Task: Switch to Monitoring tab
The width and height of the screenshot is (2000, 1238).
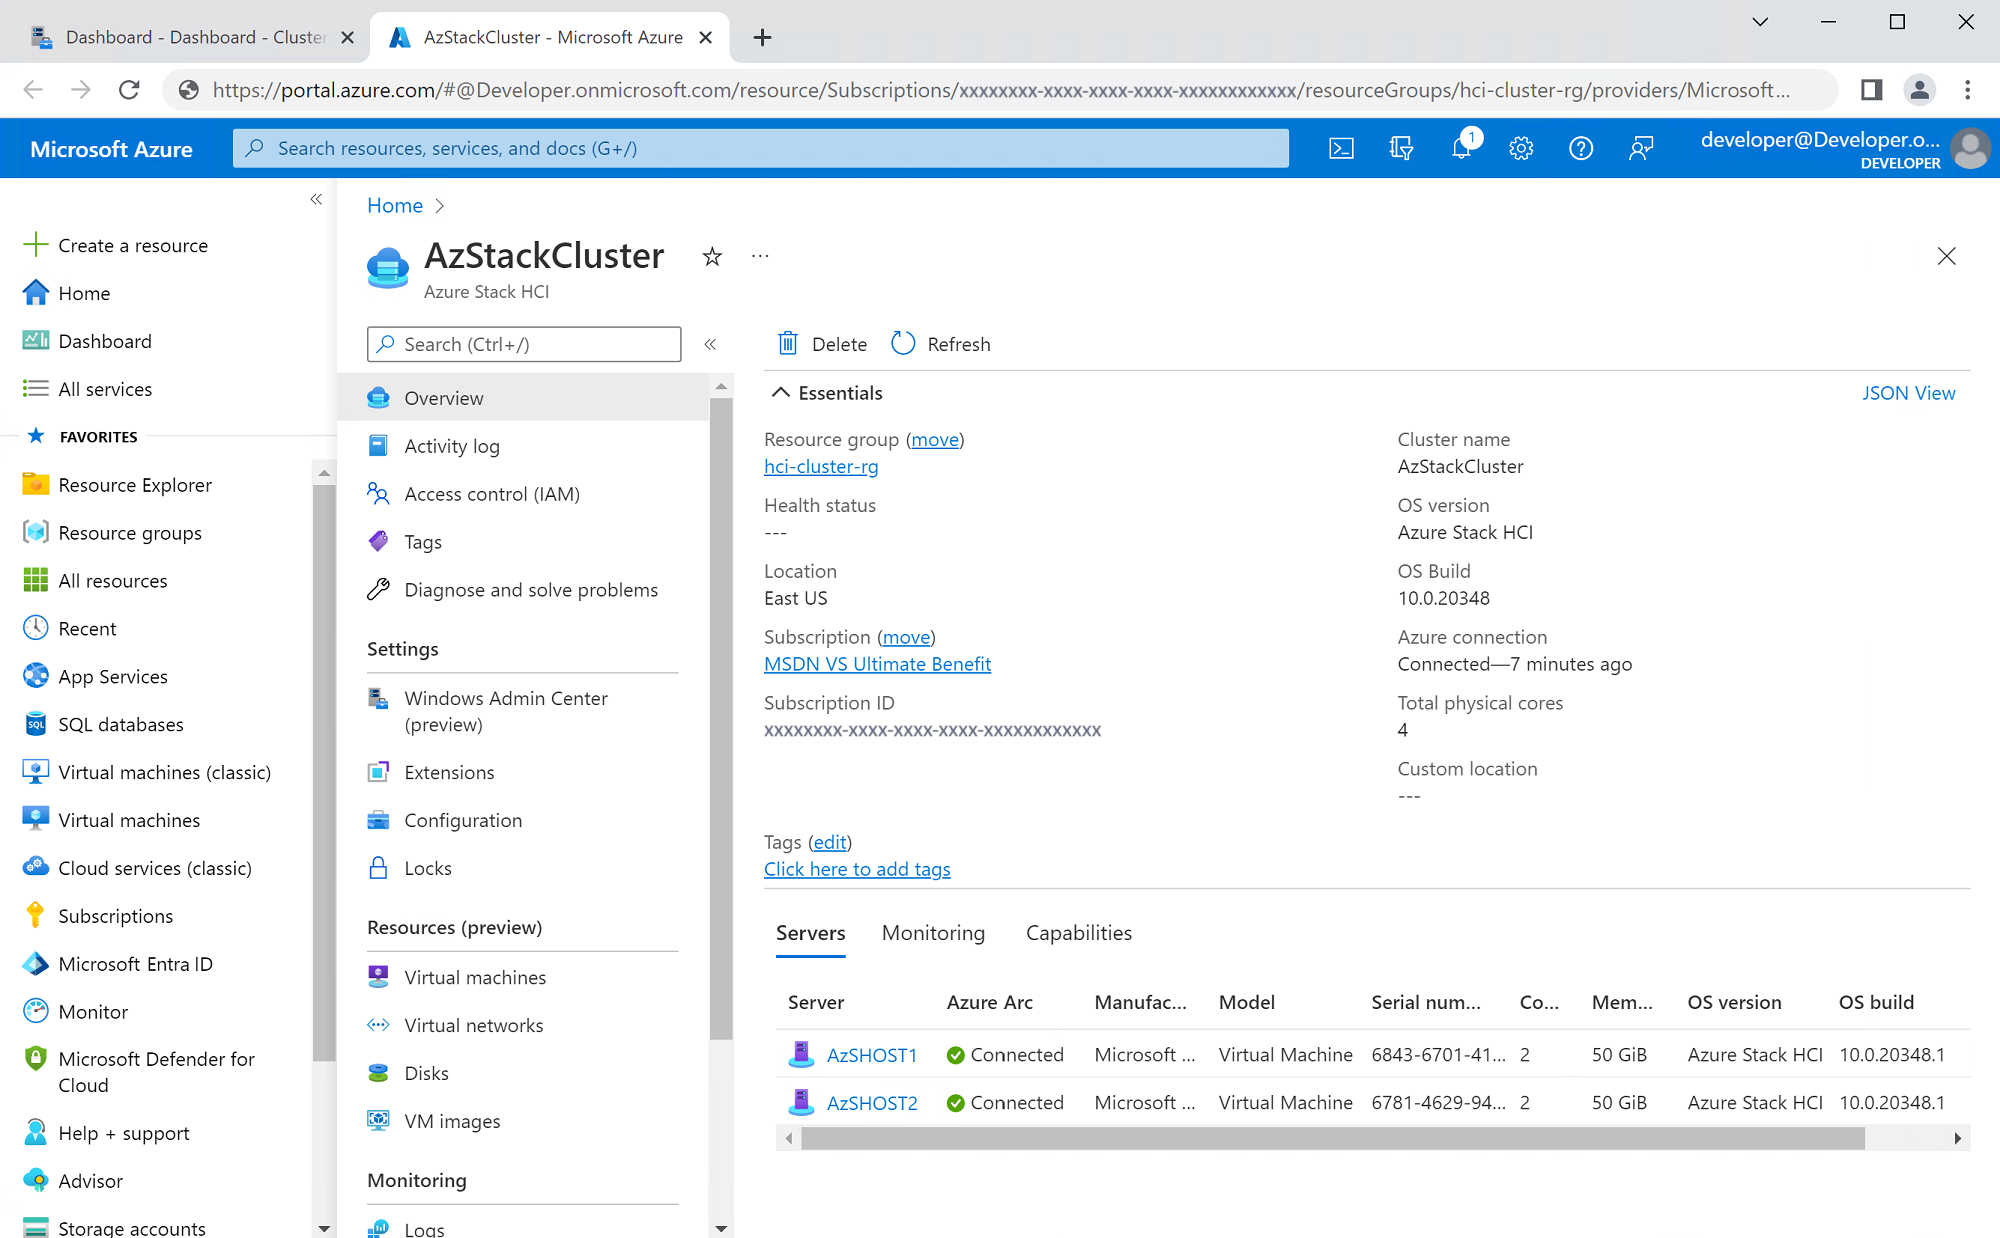Action: pos(933,932)
